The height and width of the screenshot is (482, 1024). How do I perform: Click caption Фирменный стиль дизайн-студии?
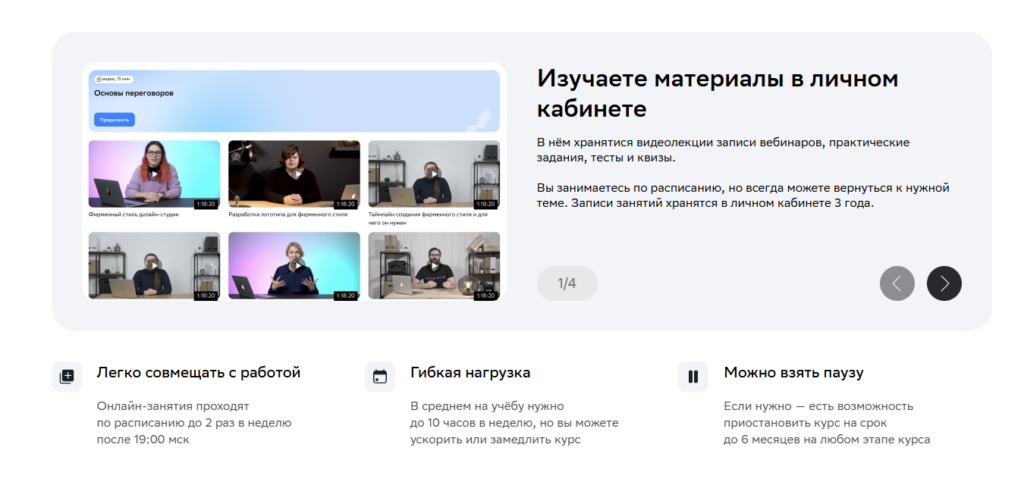134,214
